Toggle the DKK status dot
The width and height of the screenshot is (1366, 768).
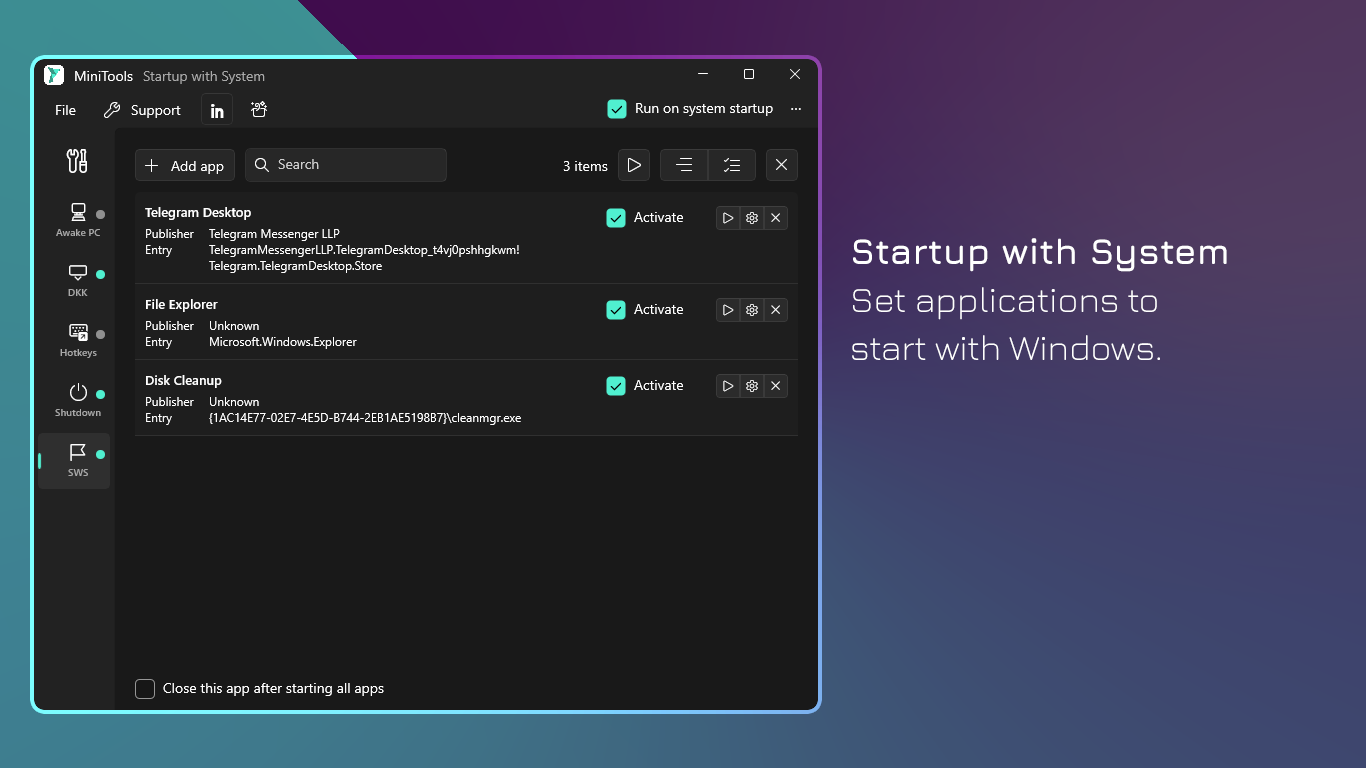point(100,274)
